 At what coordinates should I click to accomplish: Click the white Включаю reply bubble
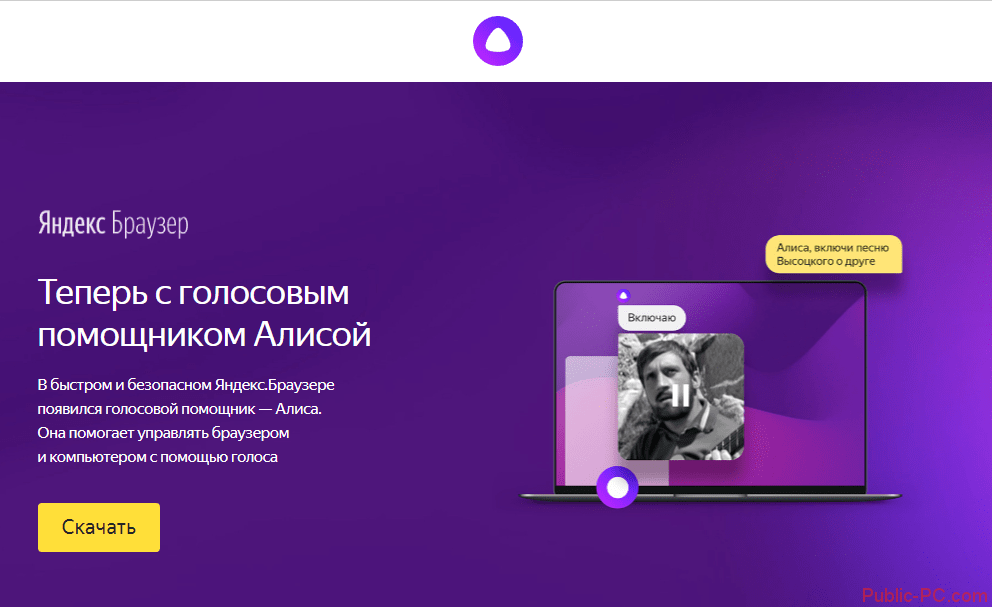click(x=651, y=319)
